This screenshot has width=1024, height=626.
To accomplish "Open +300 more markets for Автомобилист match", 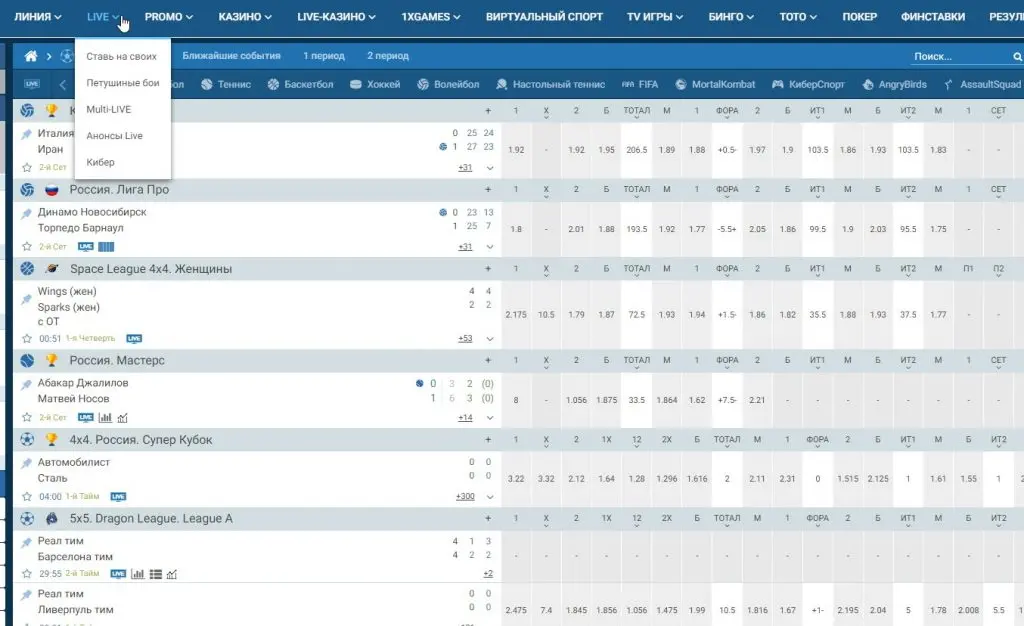I will coord(465,497).
